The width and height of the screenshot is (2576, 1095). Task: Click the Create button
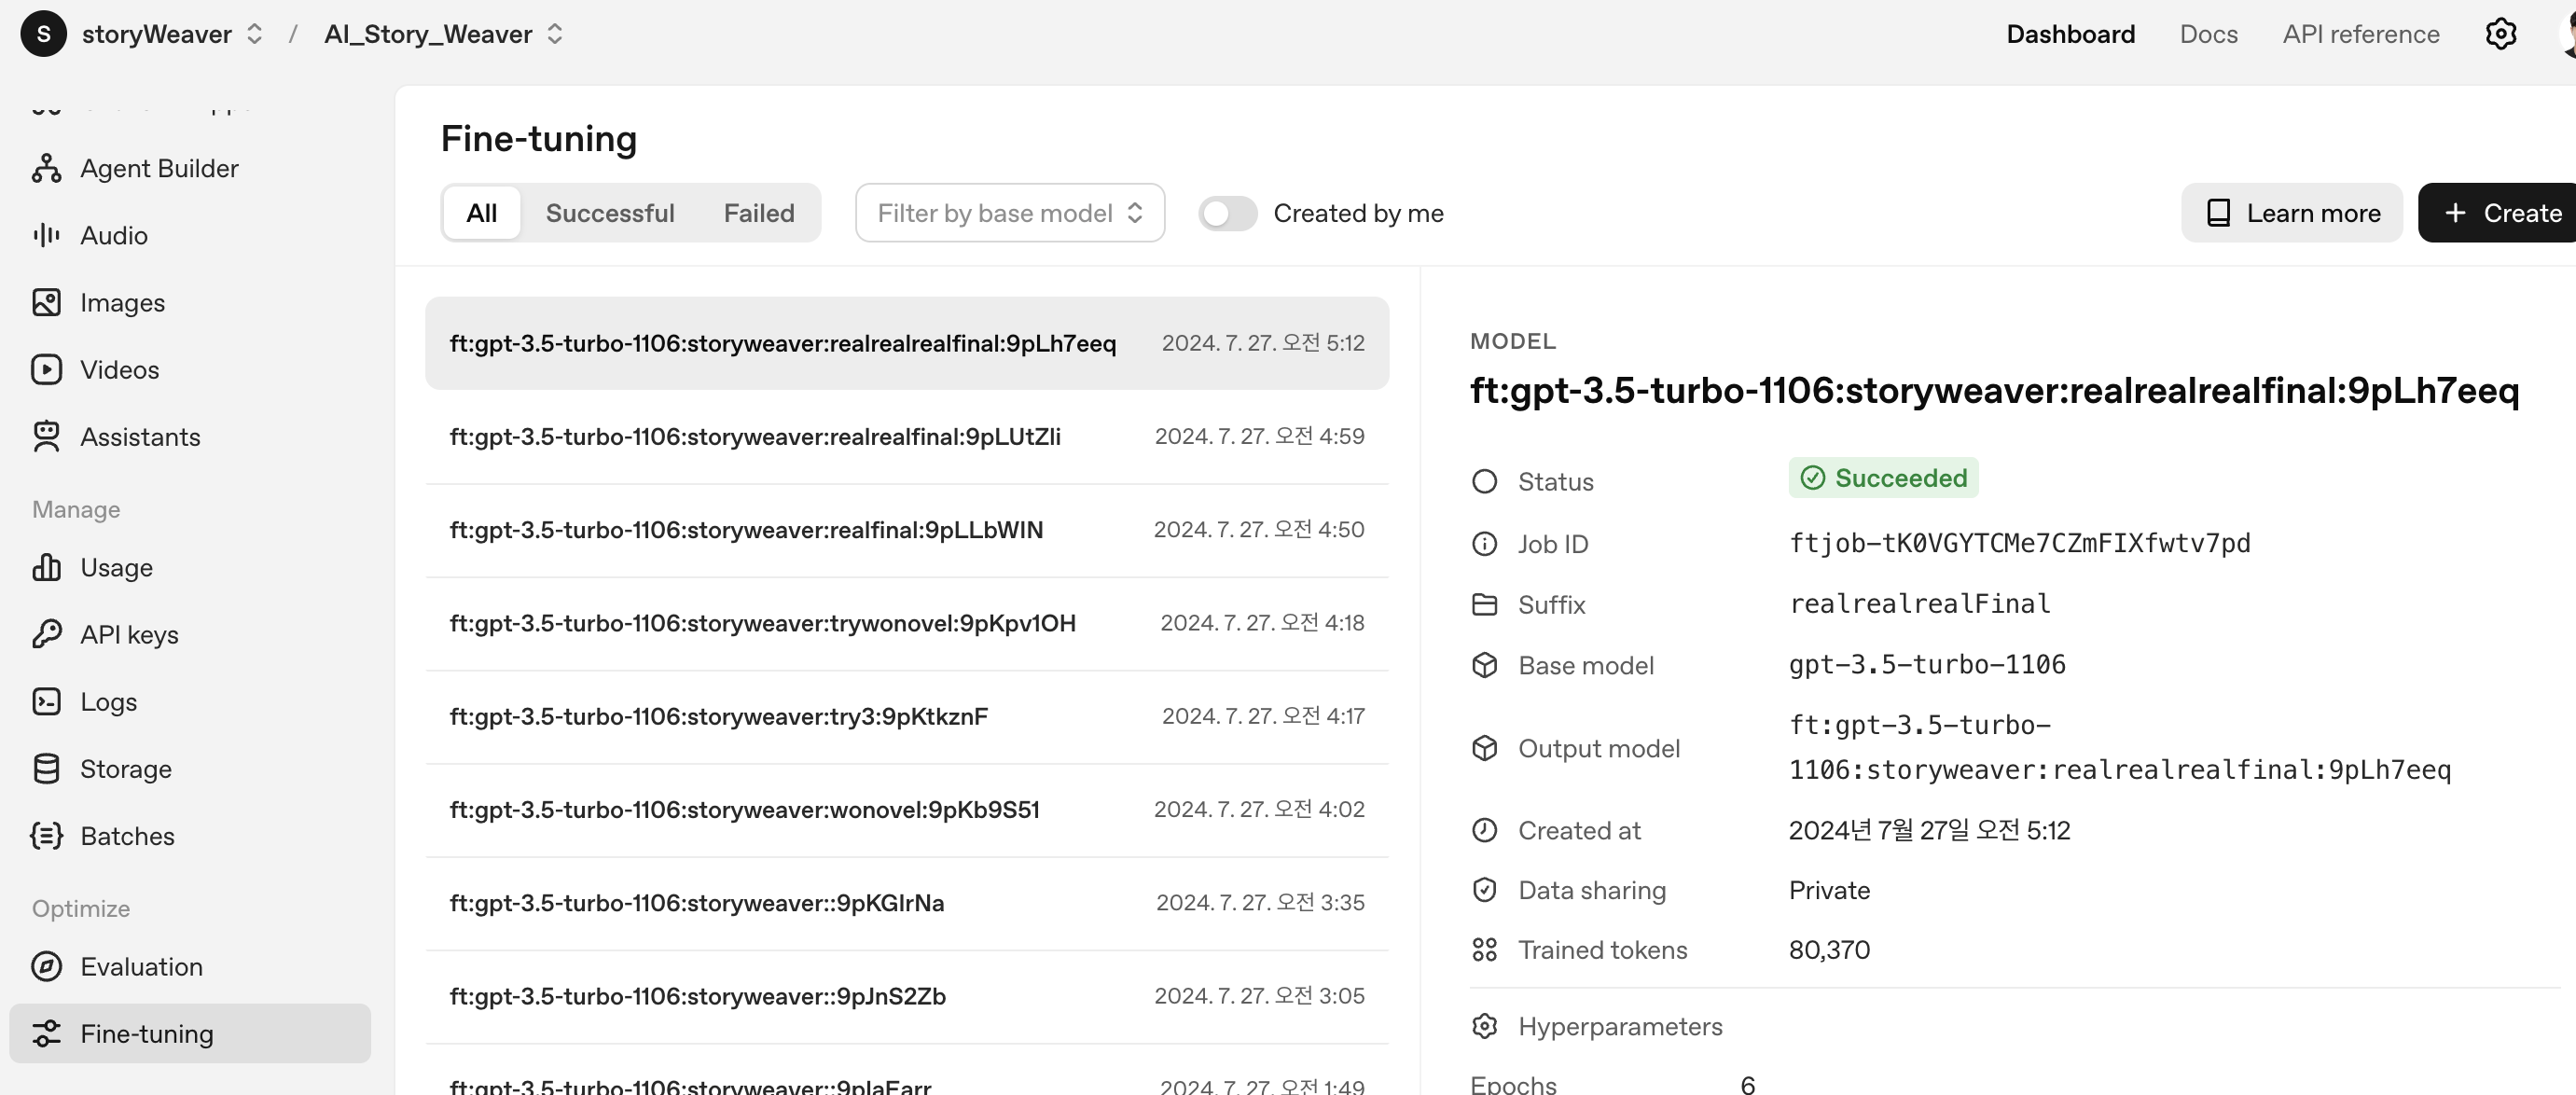[2500, 213]
